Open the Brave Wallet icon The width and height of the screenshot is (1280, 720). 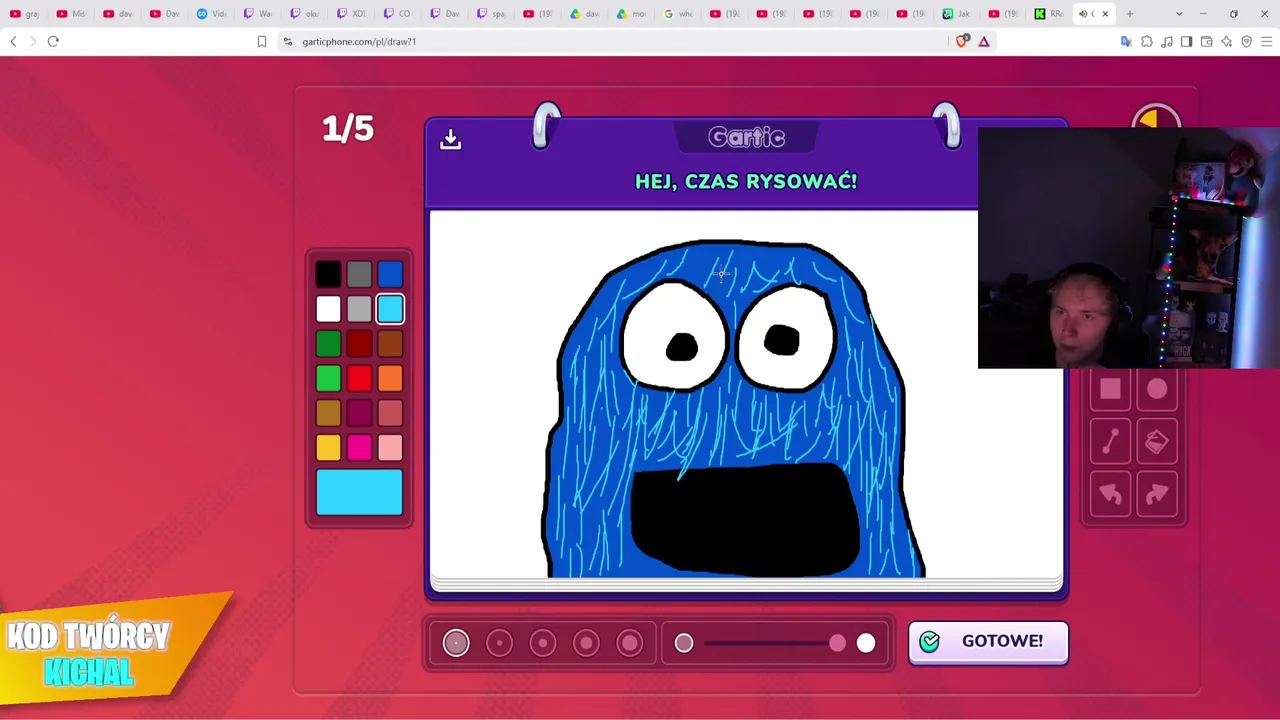pos(1207,41)
